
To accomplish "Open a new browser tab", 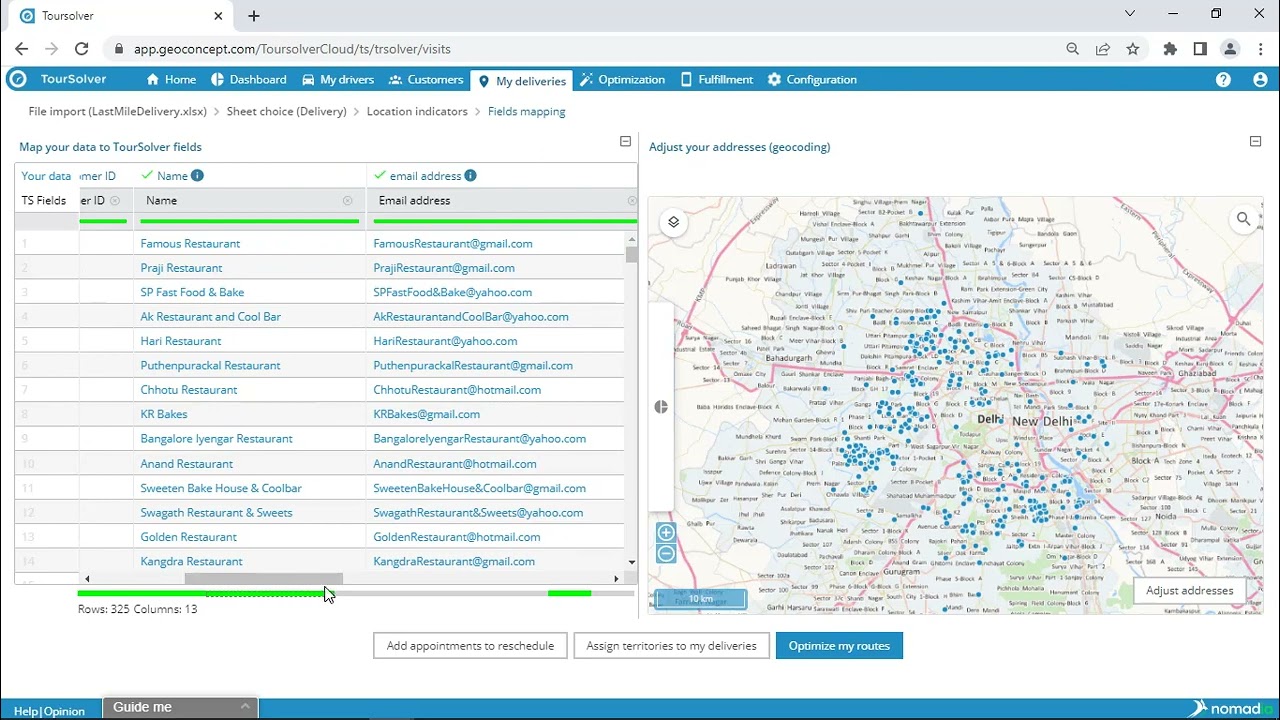I will click(254, 16).
